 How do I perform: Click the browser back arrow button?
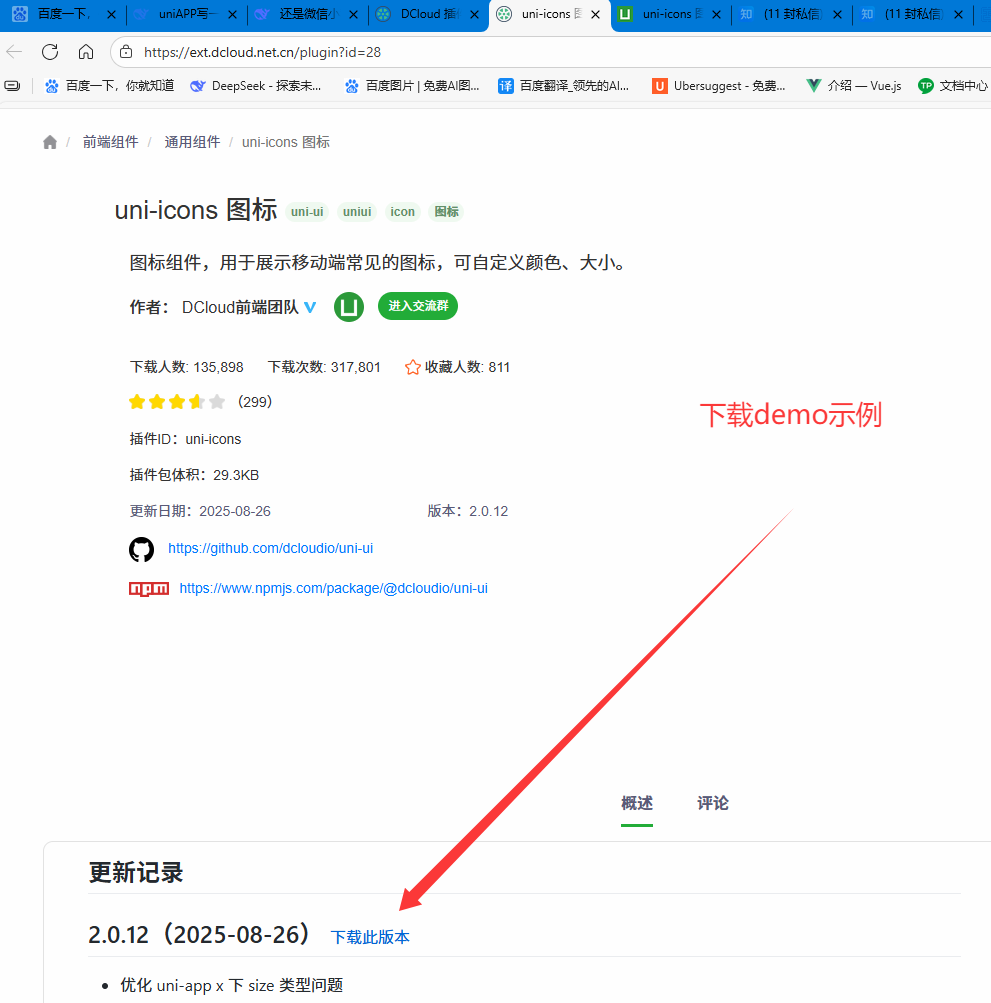tap(14, 52)
